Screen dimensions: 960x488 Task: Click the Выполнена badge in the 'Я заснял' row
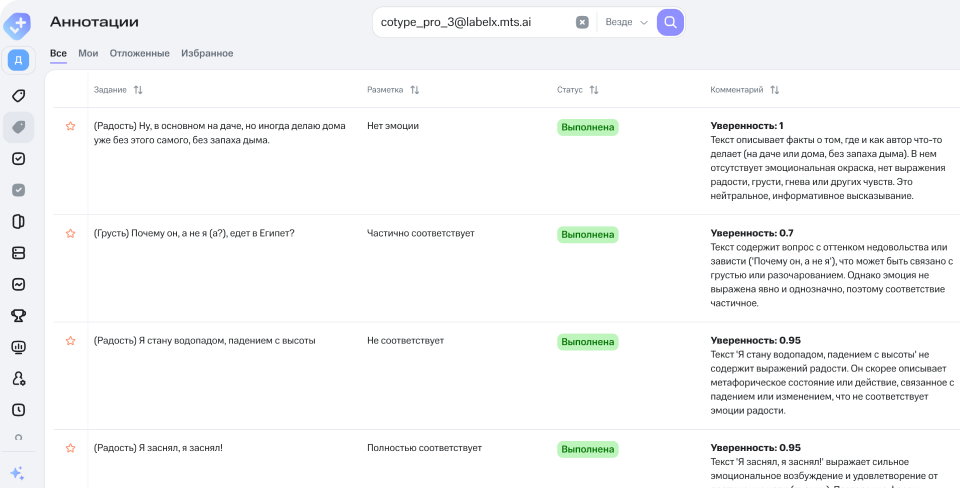588,449
